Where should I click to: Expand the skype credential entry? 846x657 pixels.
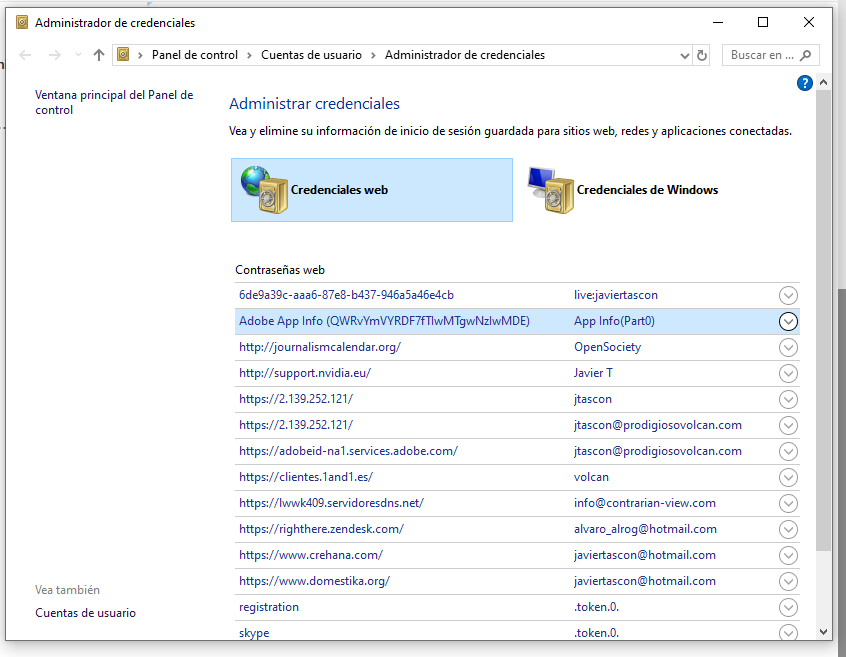[x=788, y=632]
